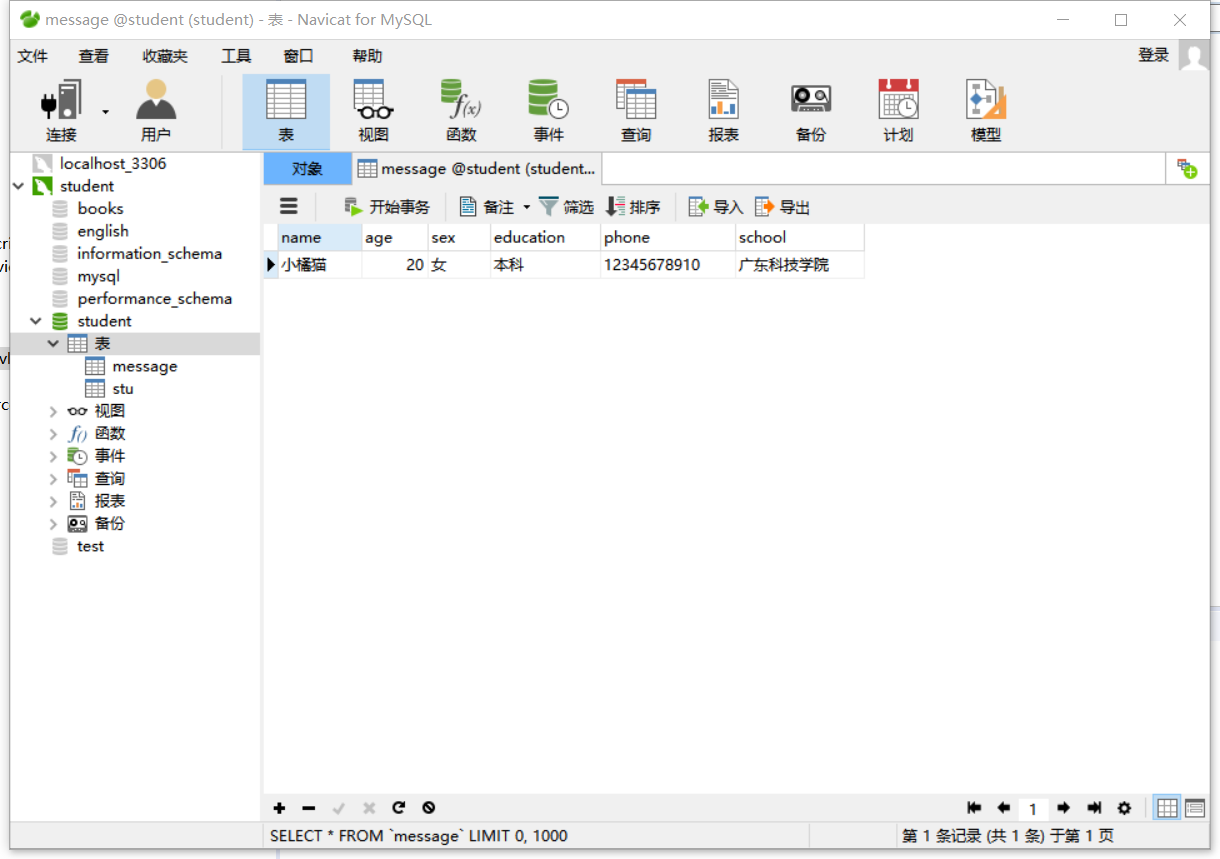The image size is (1220, 859).
Task: Click the new-tab icon at the tab bar's right end
Action: (1187, 169)
